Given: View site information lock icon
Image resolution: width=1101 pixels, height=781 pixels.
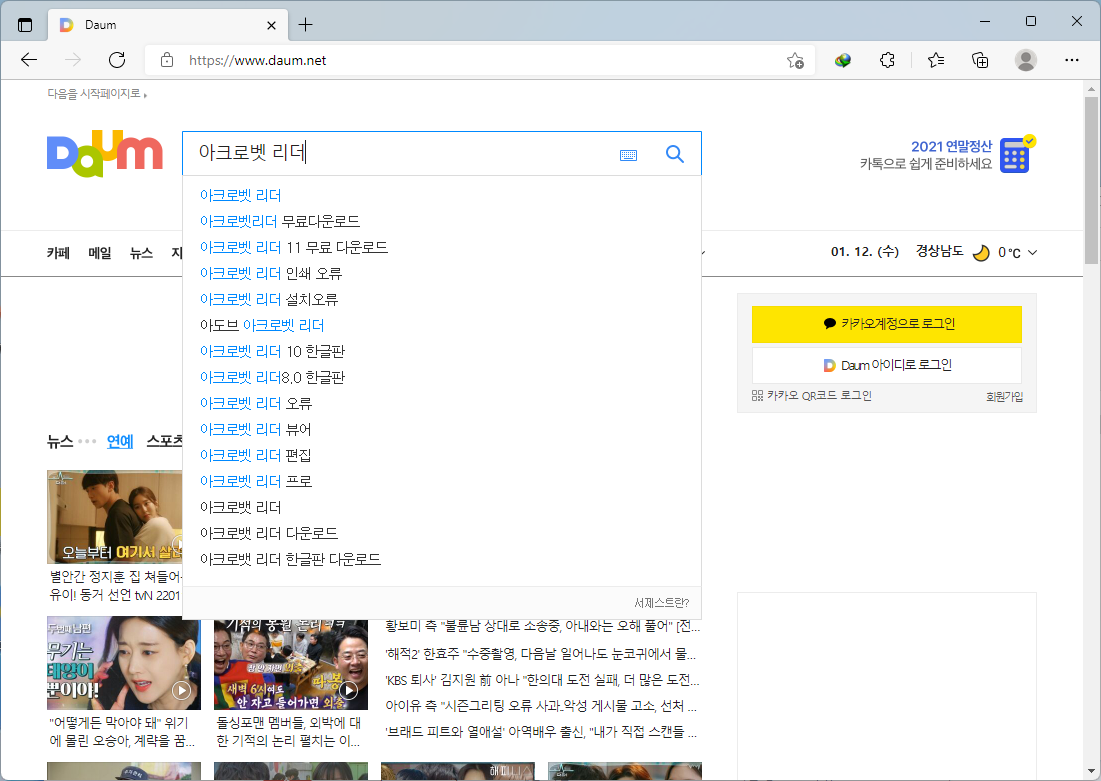Looking at the screenshot, I should [x=166, y=60].
